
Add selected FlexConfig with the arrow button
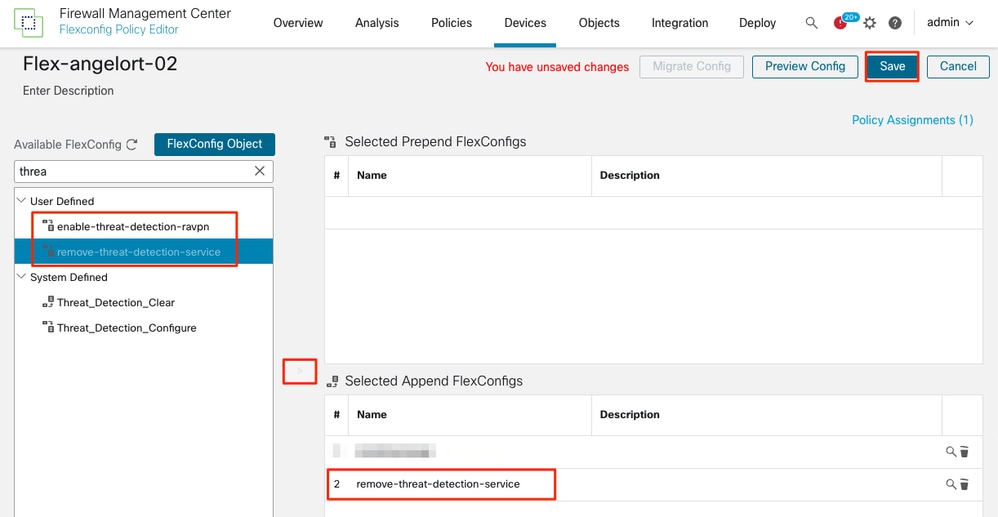click(x=300, y=371)
